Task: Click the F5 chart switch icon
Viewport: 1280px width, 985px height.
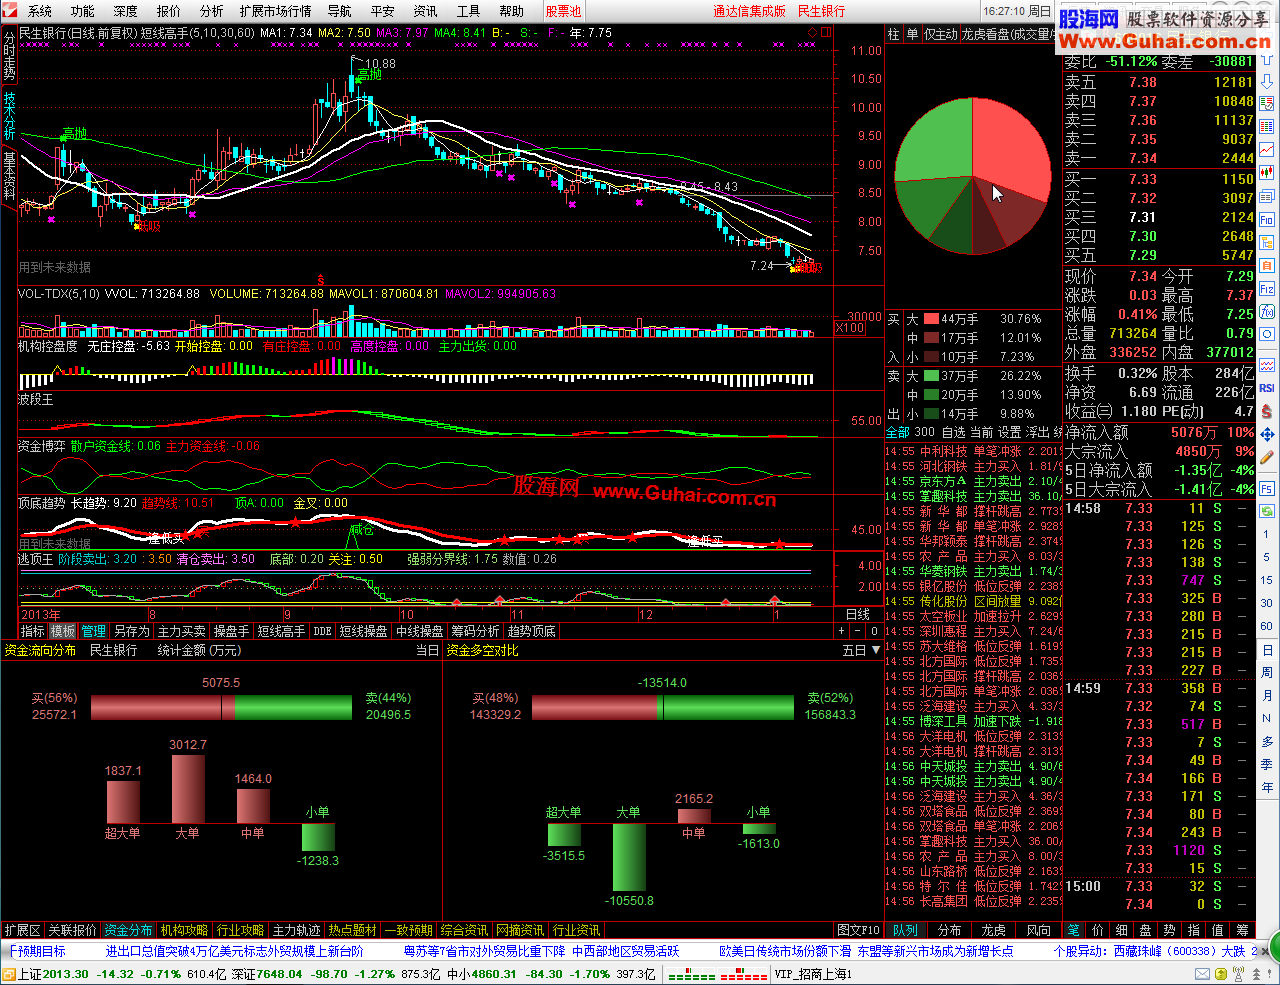Action: point(1267,487)
